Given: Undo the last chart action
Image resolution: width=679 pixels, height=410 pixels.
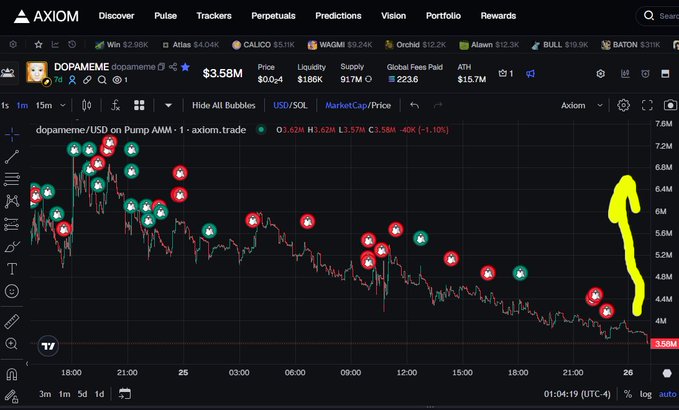Looking at the screenshot, I should (414, 105).
